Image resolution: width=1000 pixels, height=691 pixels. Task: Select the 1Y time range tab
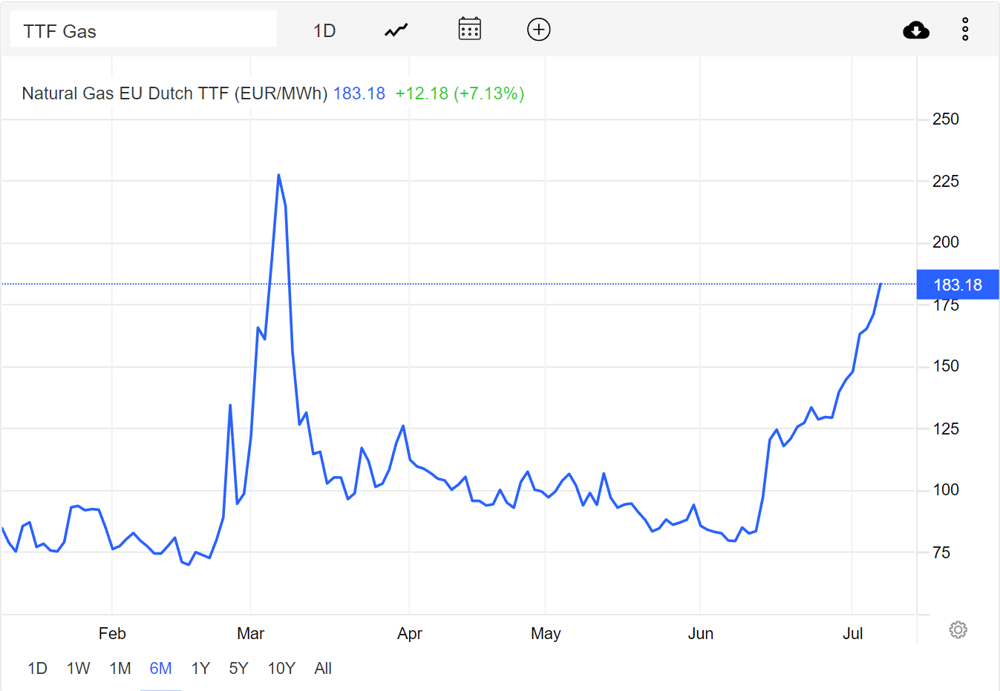pyautogui.click(x=201, y=668)
